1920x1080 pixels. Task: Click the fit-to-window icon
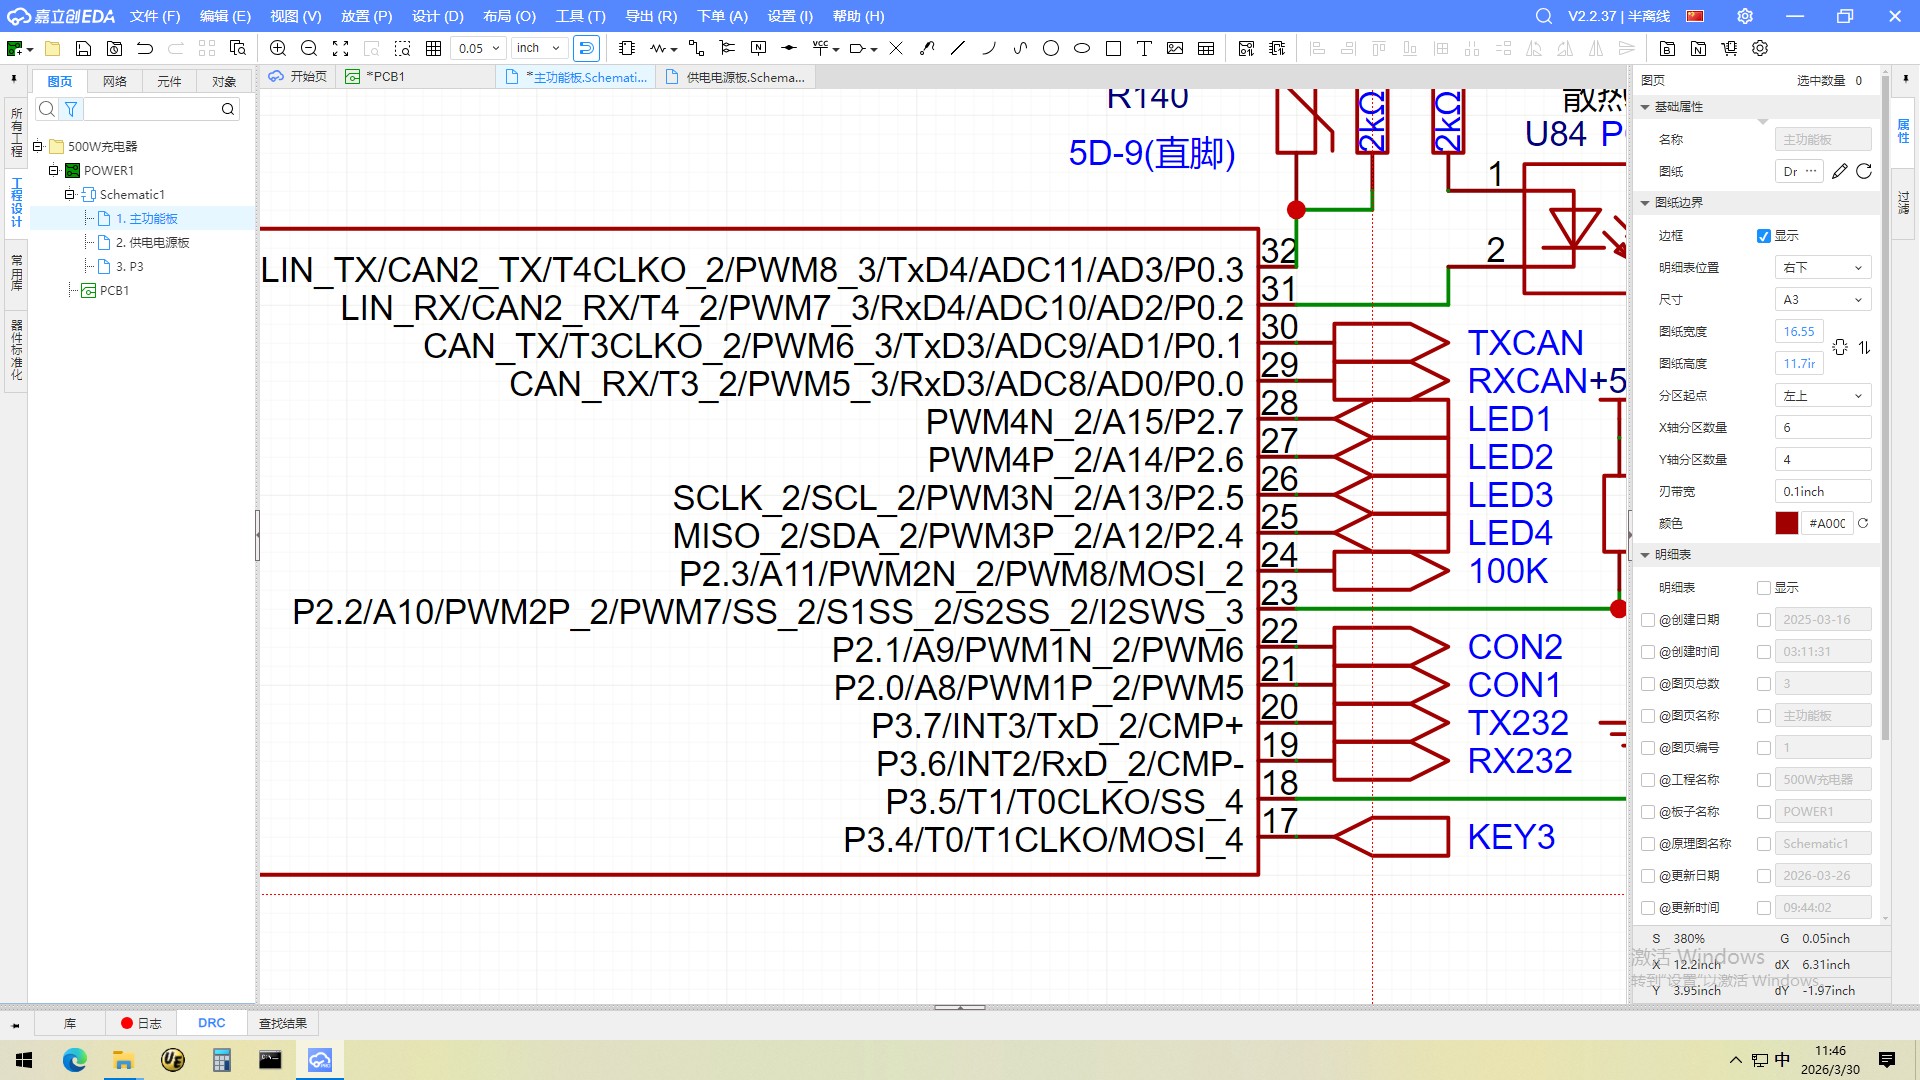coord(340,48)
